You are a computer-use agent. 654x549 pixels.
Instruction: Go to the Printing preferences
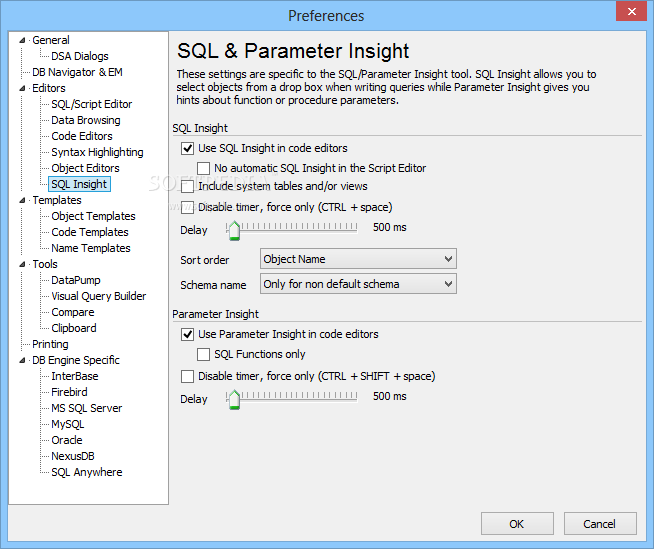(x=50, y=344)
